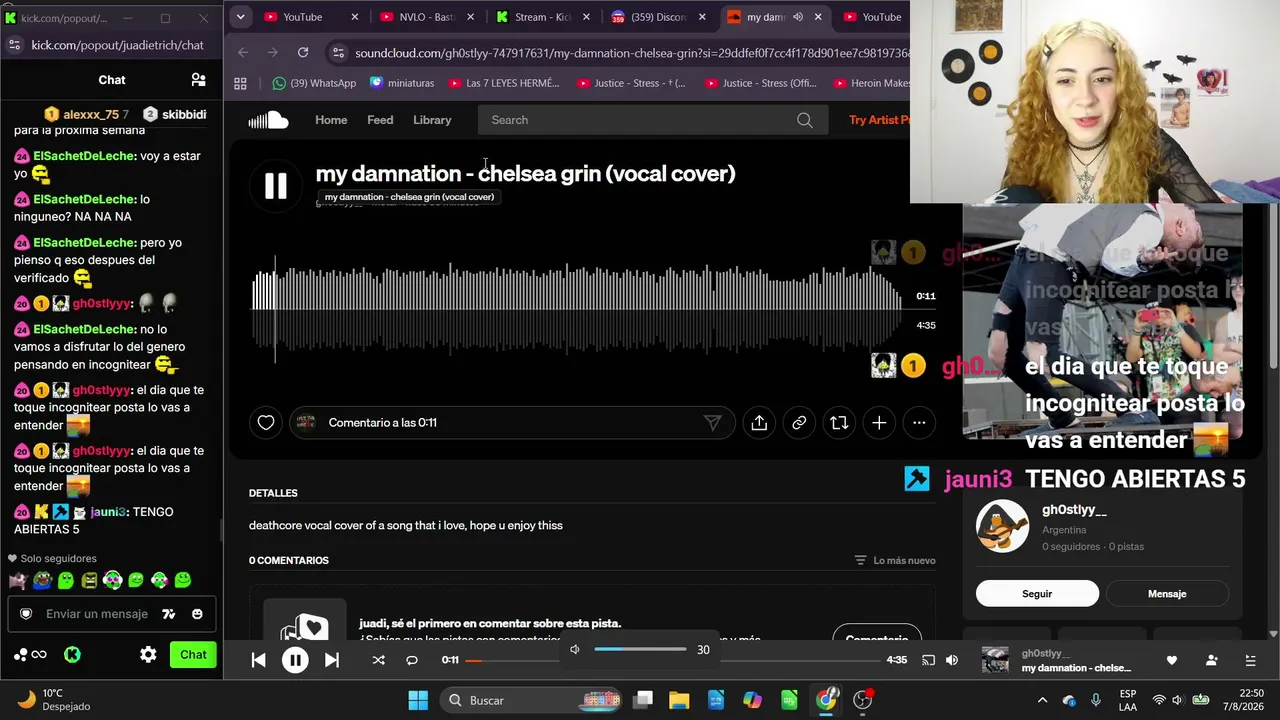Open the miniaturas bookmark

(x=402, y=83)
